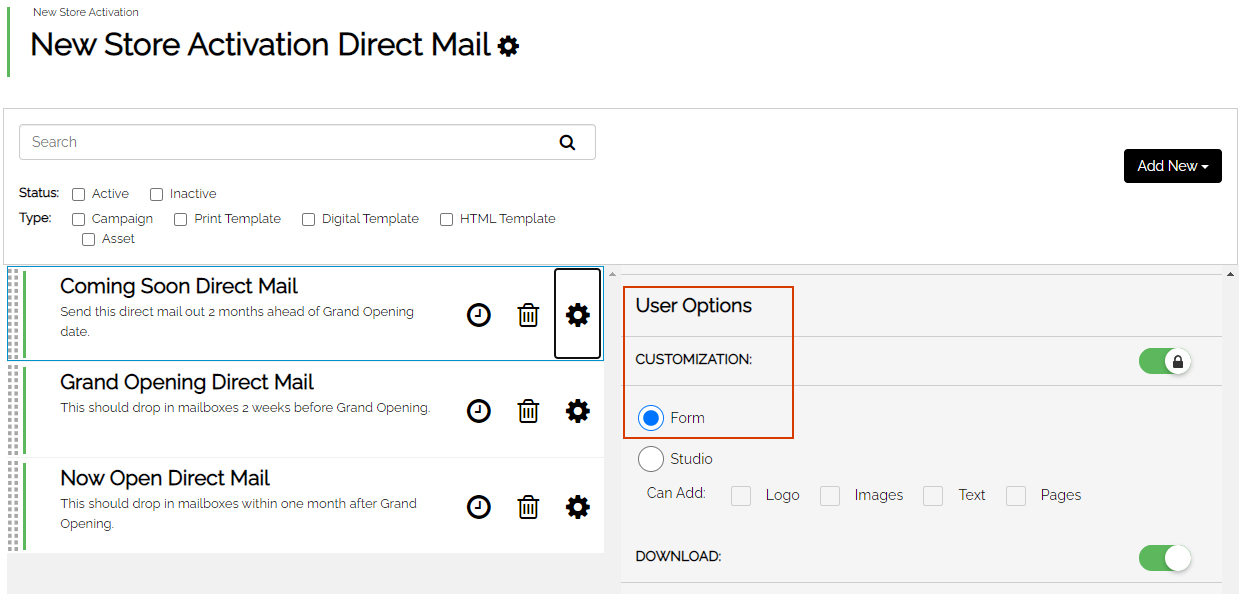Select the Studio radio option
The width and height of the screenshot is (1253, 594).
pyautogui.click(x=651, y=459)
